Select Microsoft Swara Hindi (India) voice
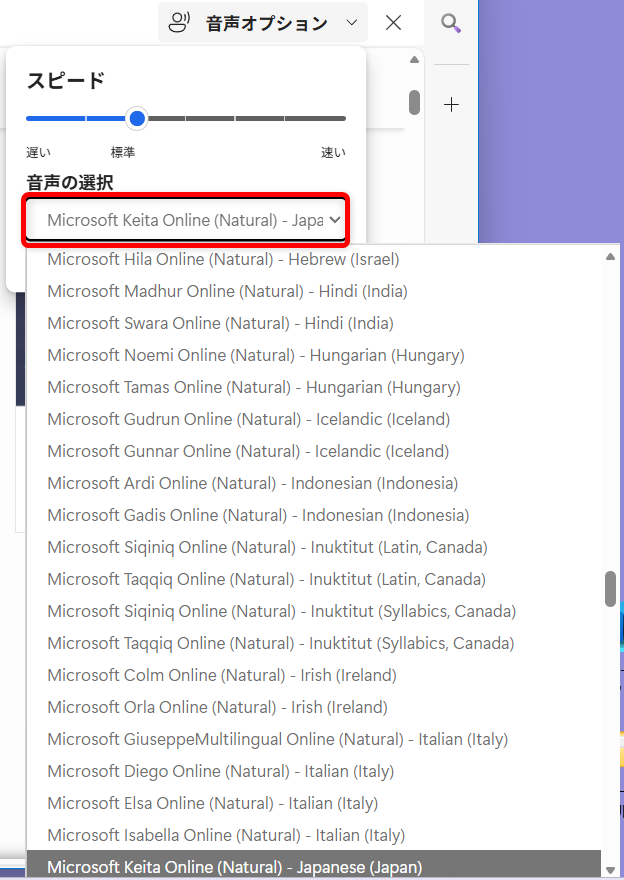This screenshot has width=624, height=880. (313, 323)
